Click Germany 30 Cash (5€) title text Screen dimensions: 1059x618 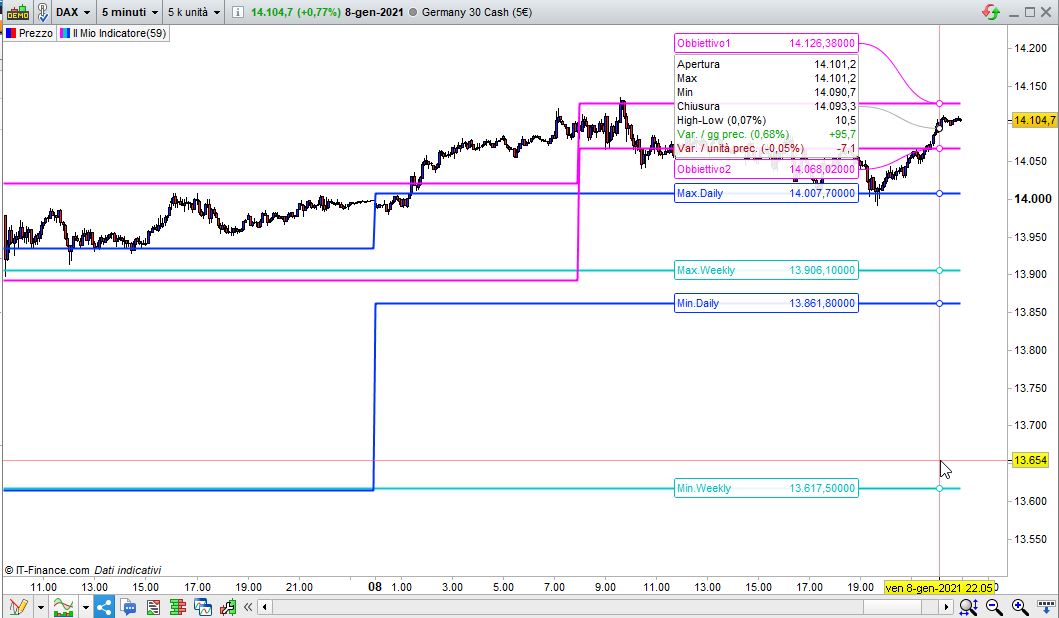[x=477, y=12]
